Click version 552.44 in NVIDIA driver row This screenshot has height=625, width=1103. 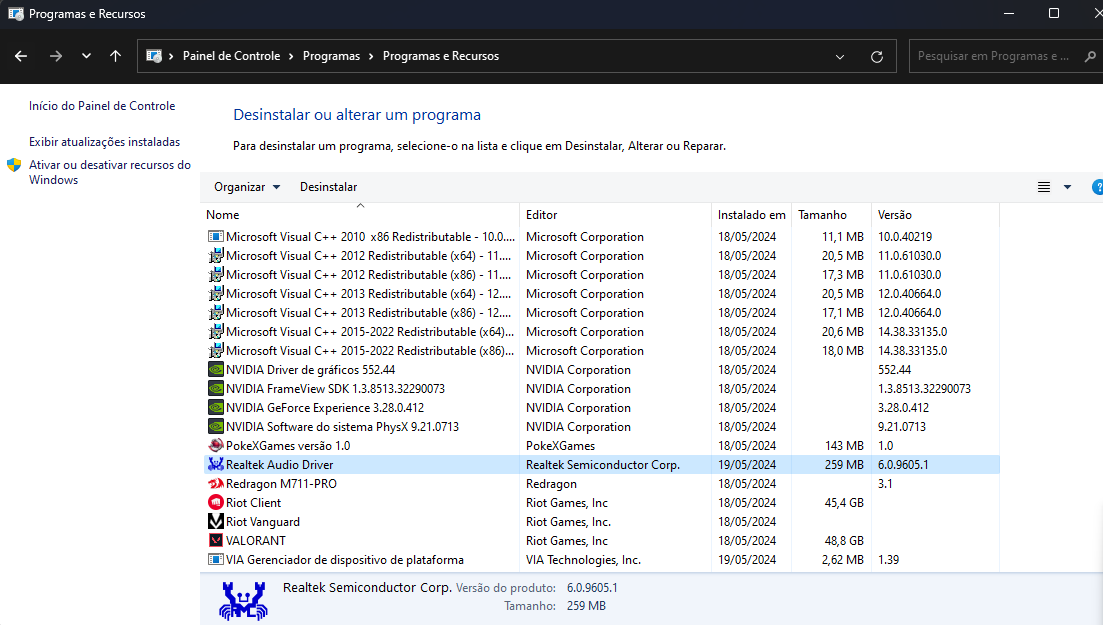895,370
